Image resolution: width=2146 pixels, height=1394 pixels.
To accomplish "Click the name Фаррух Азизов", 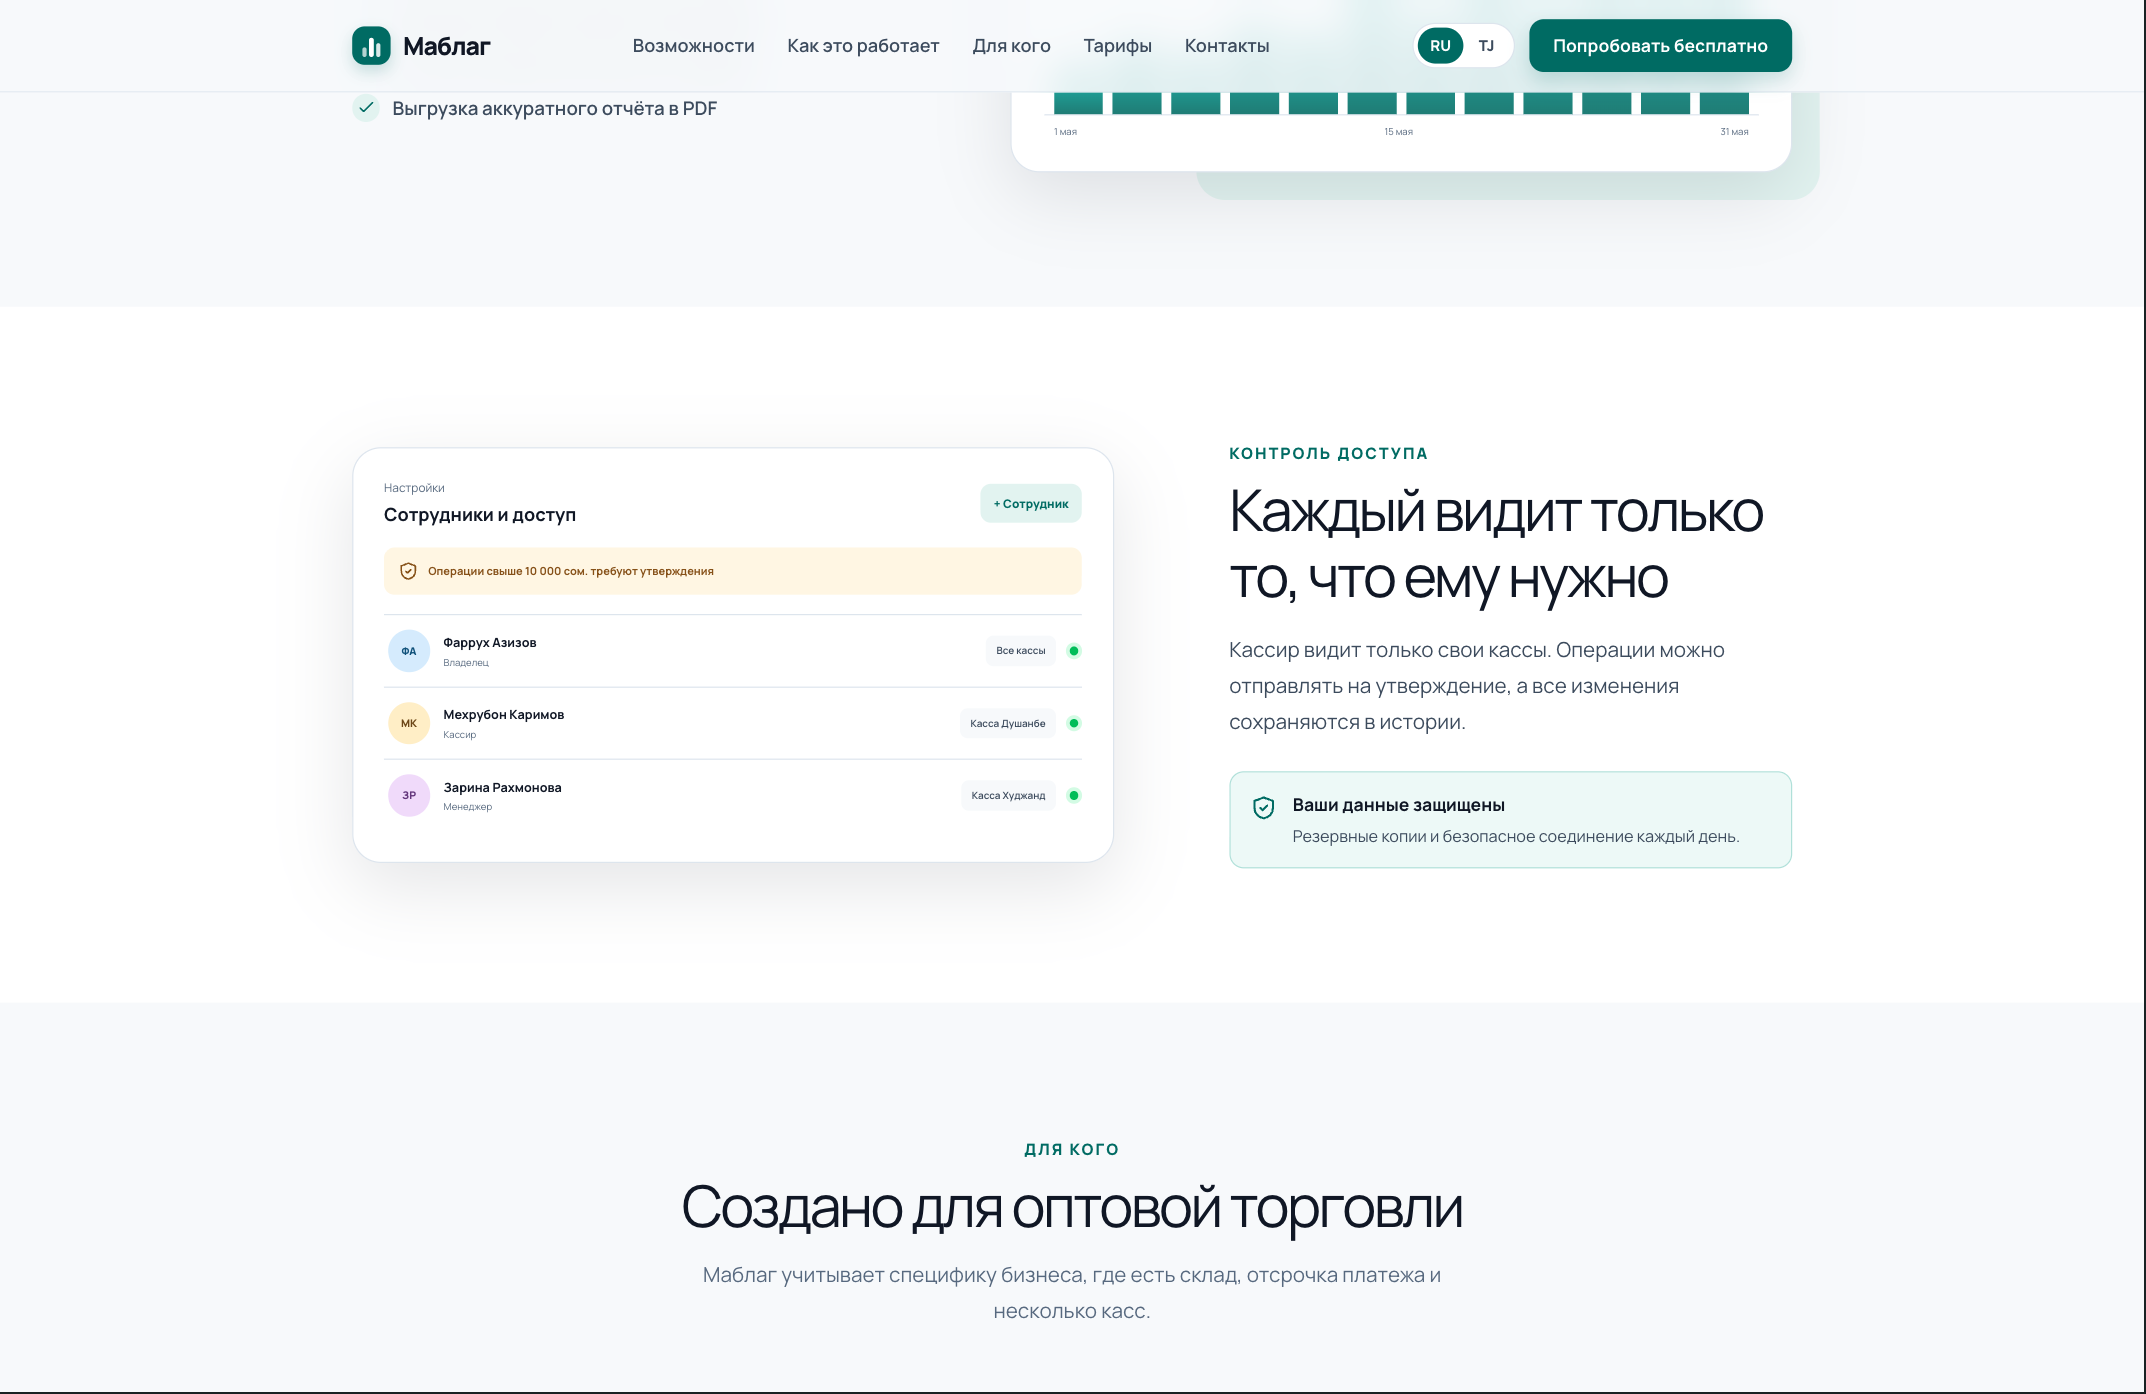I will [x=490, y=642].
